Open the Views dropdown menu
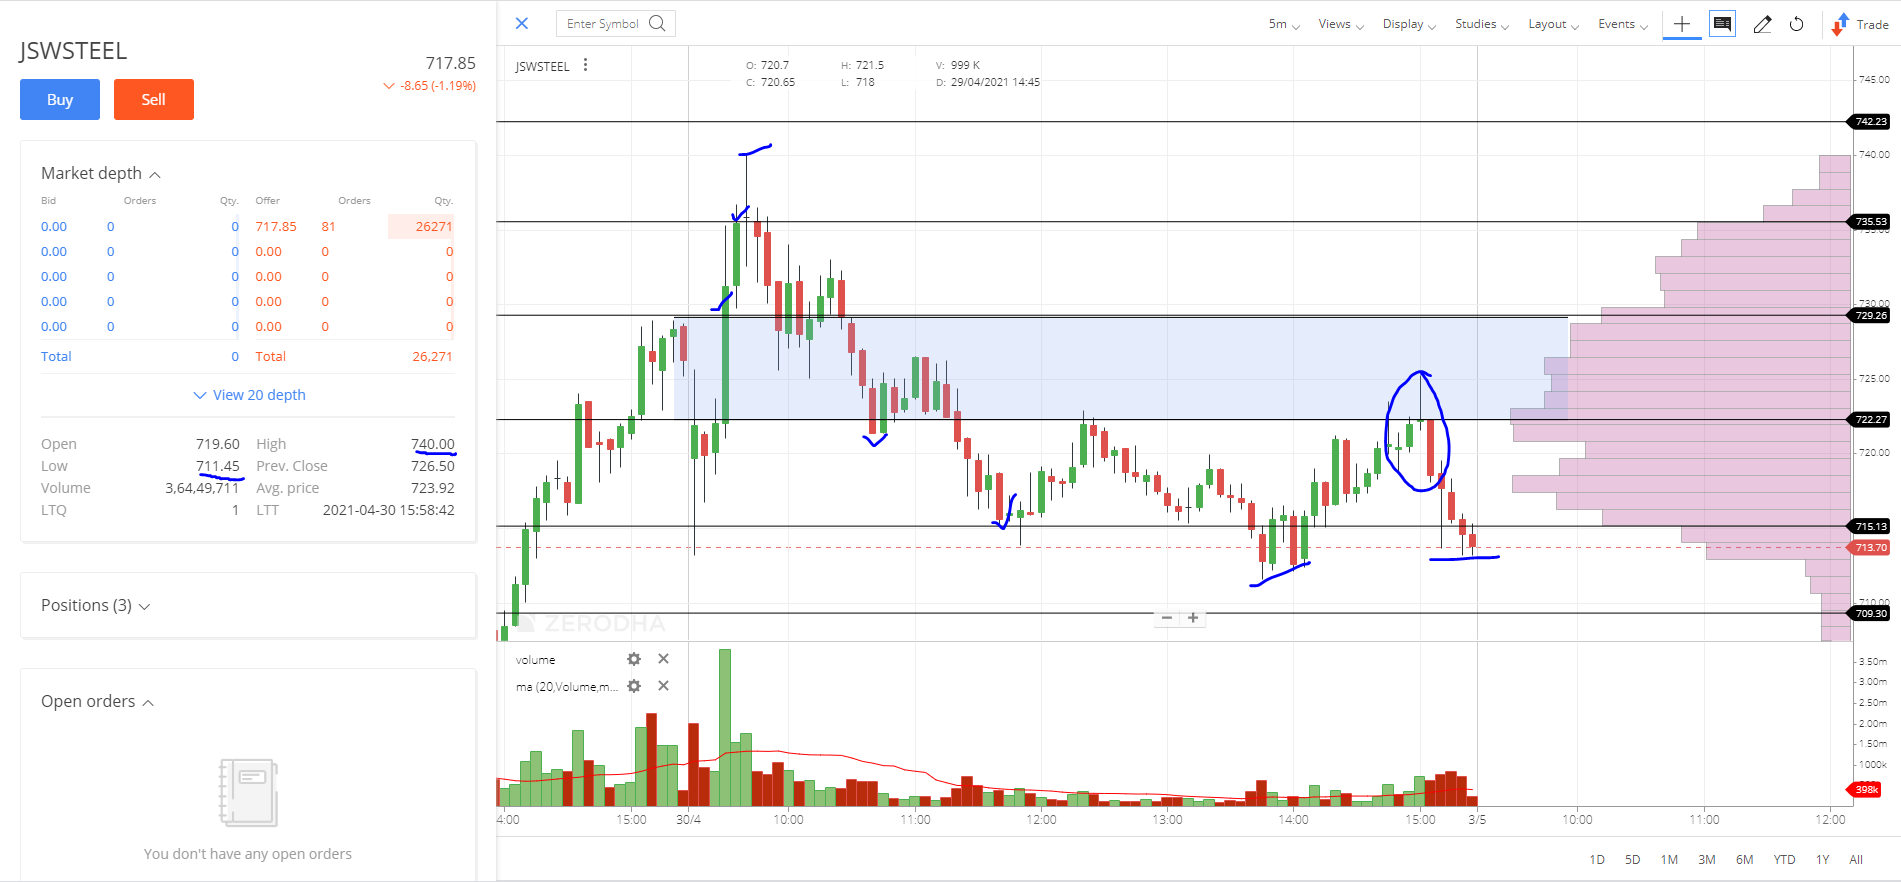The height and width of the screenshot is (882, 1901). coord(1340,24)
